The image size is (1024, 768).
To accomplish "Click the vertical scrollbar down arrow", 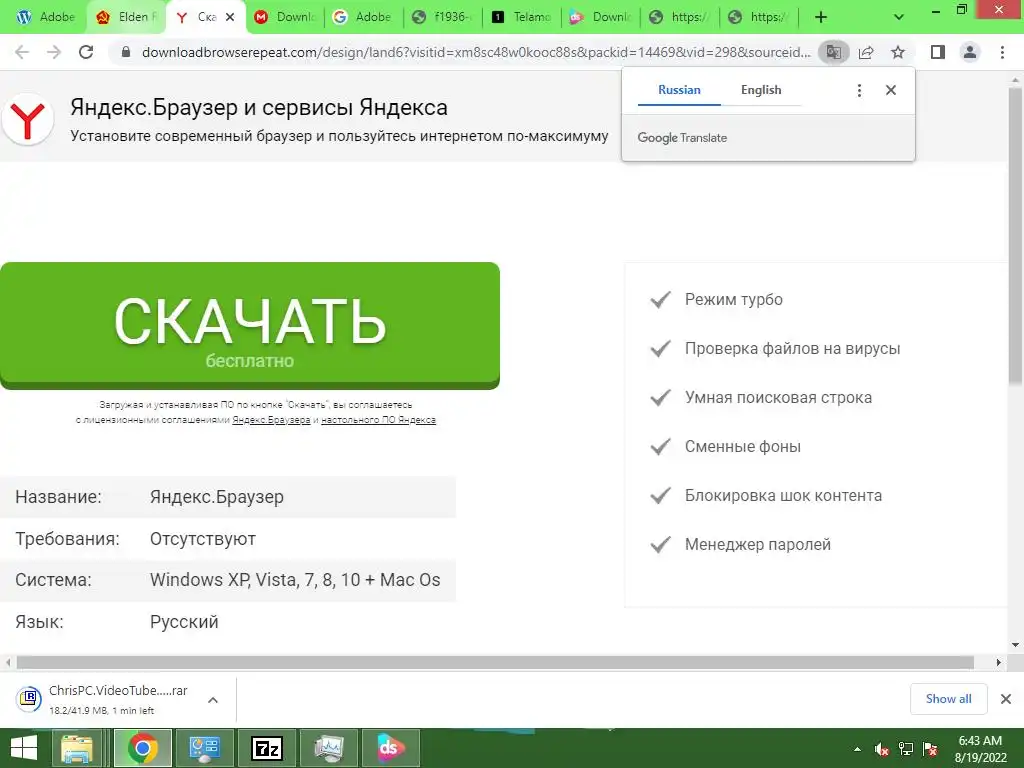I will click(1016, 645).
